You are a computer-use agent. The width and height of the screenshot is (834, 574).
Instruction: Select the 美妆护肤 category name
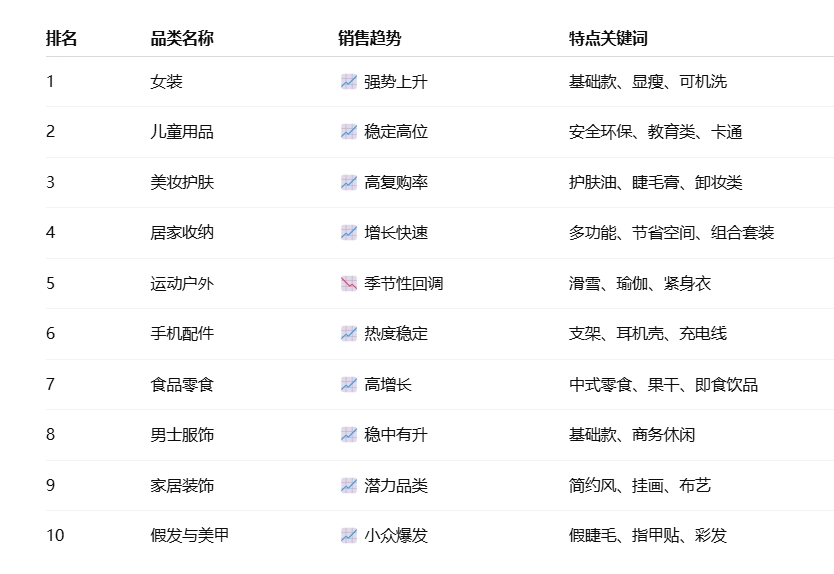coord(182,182)
